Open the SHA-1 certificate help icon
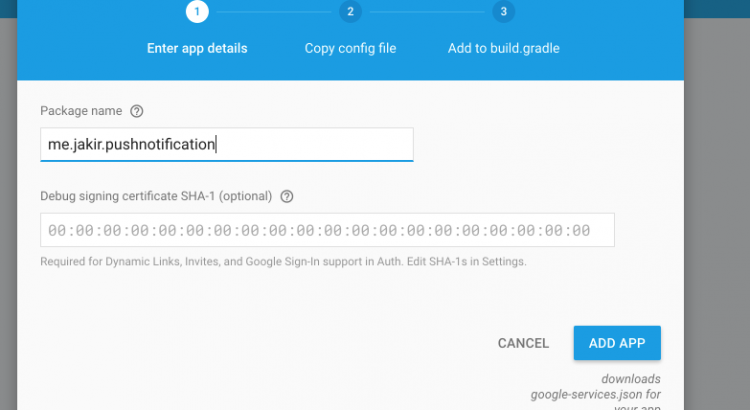Screen dimensions: 750x410 click(x=287, y=197)
